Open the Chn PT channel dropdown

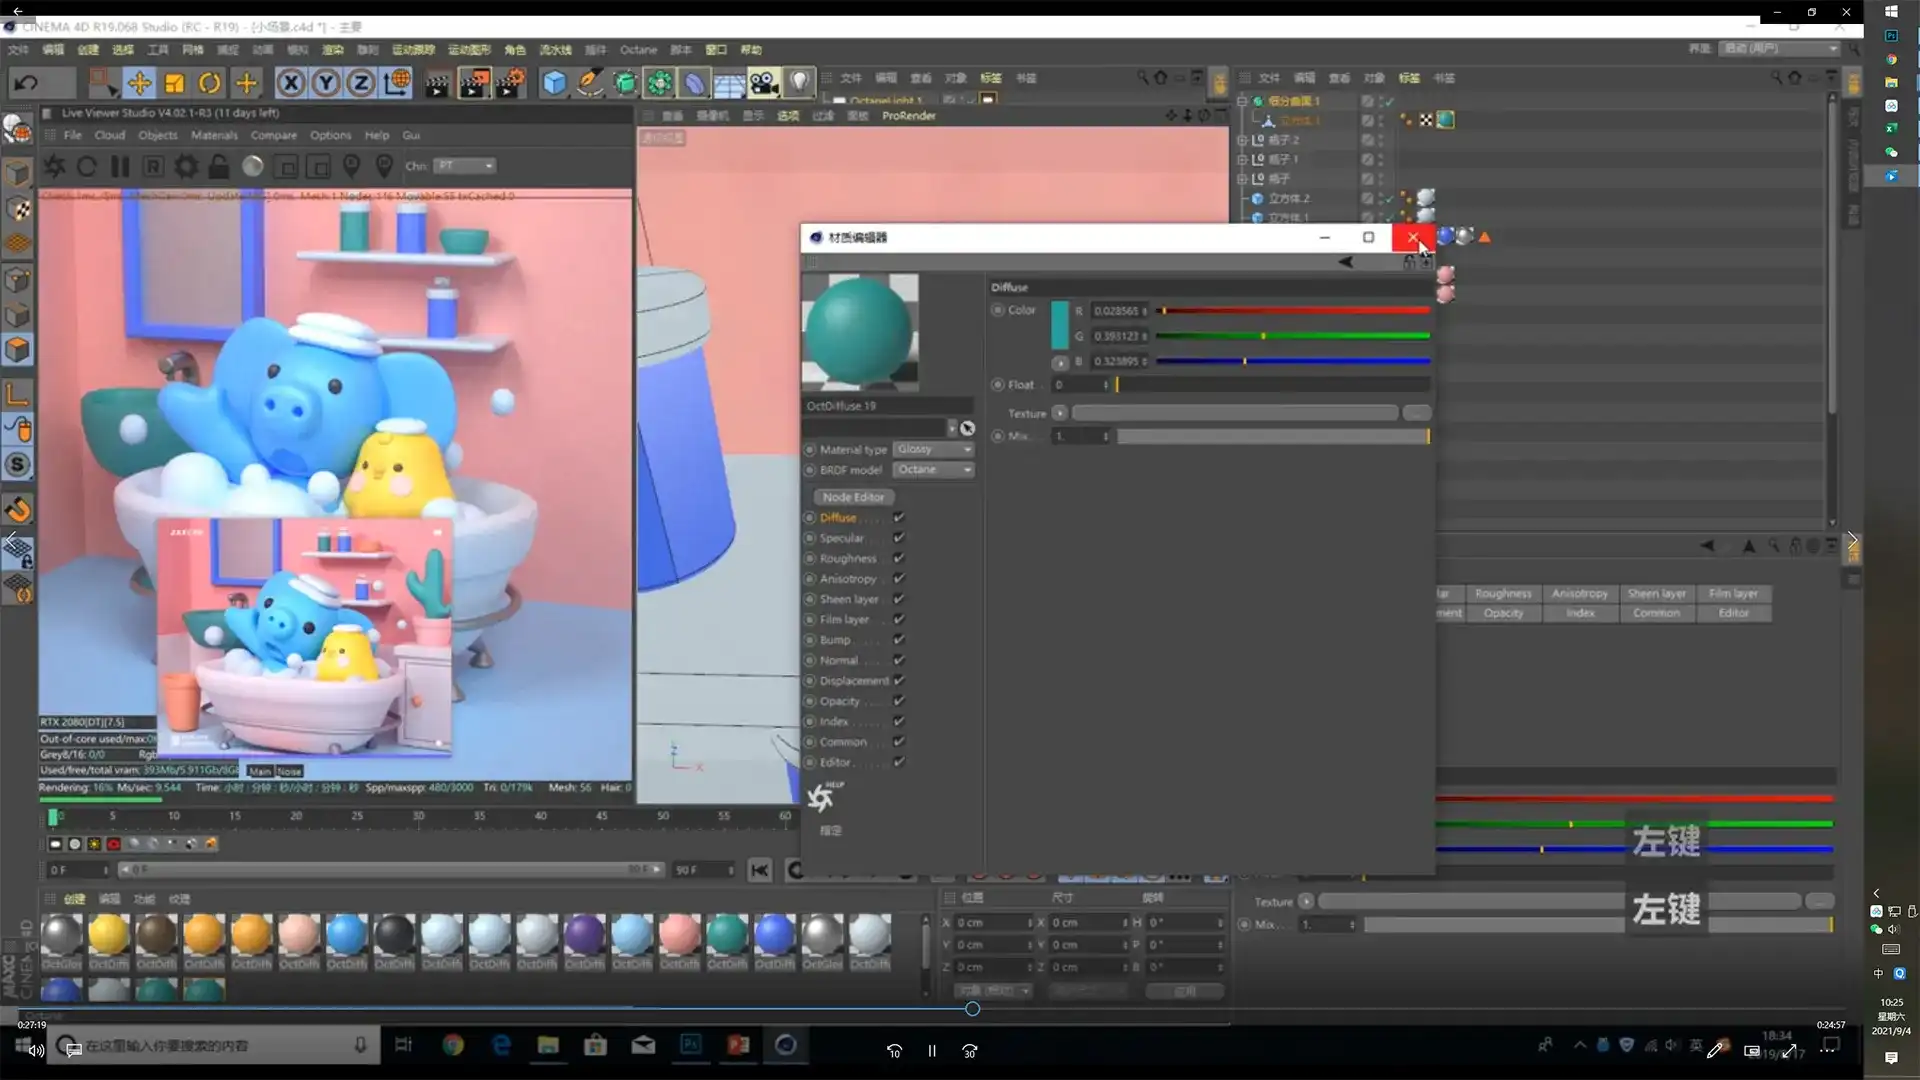tap(466, 166)
